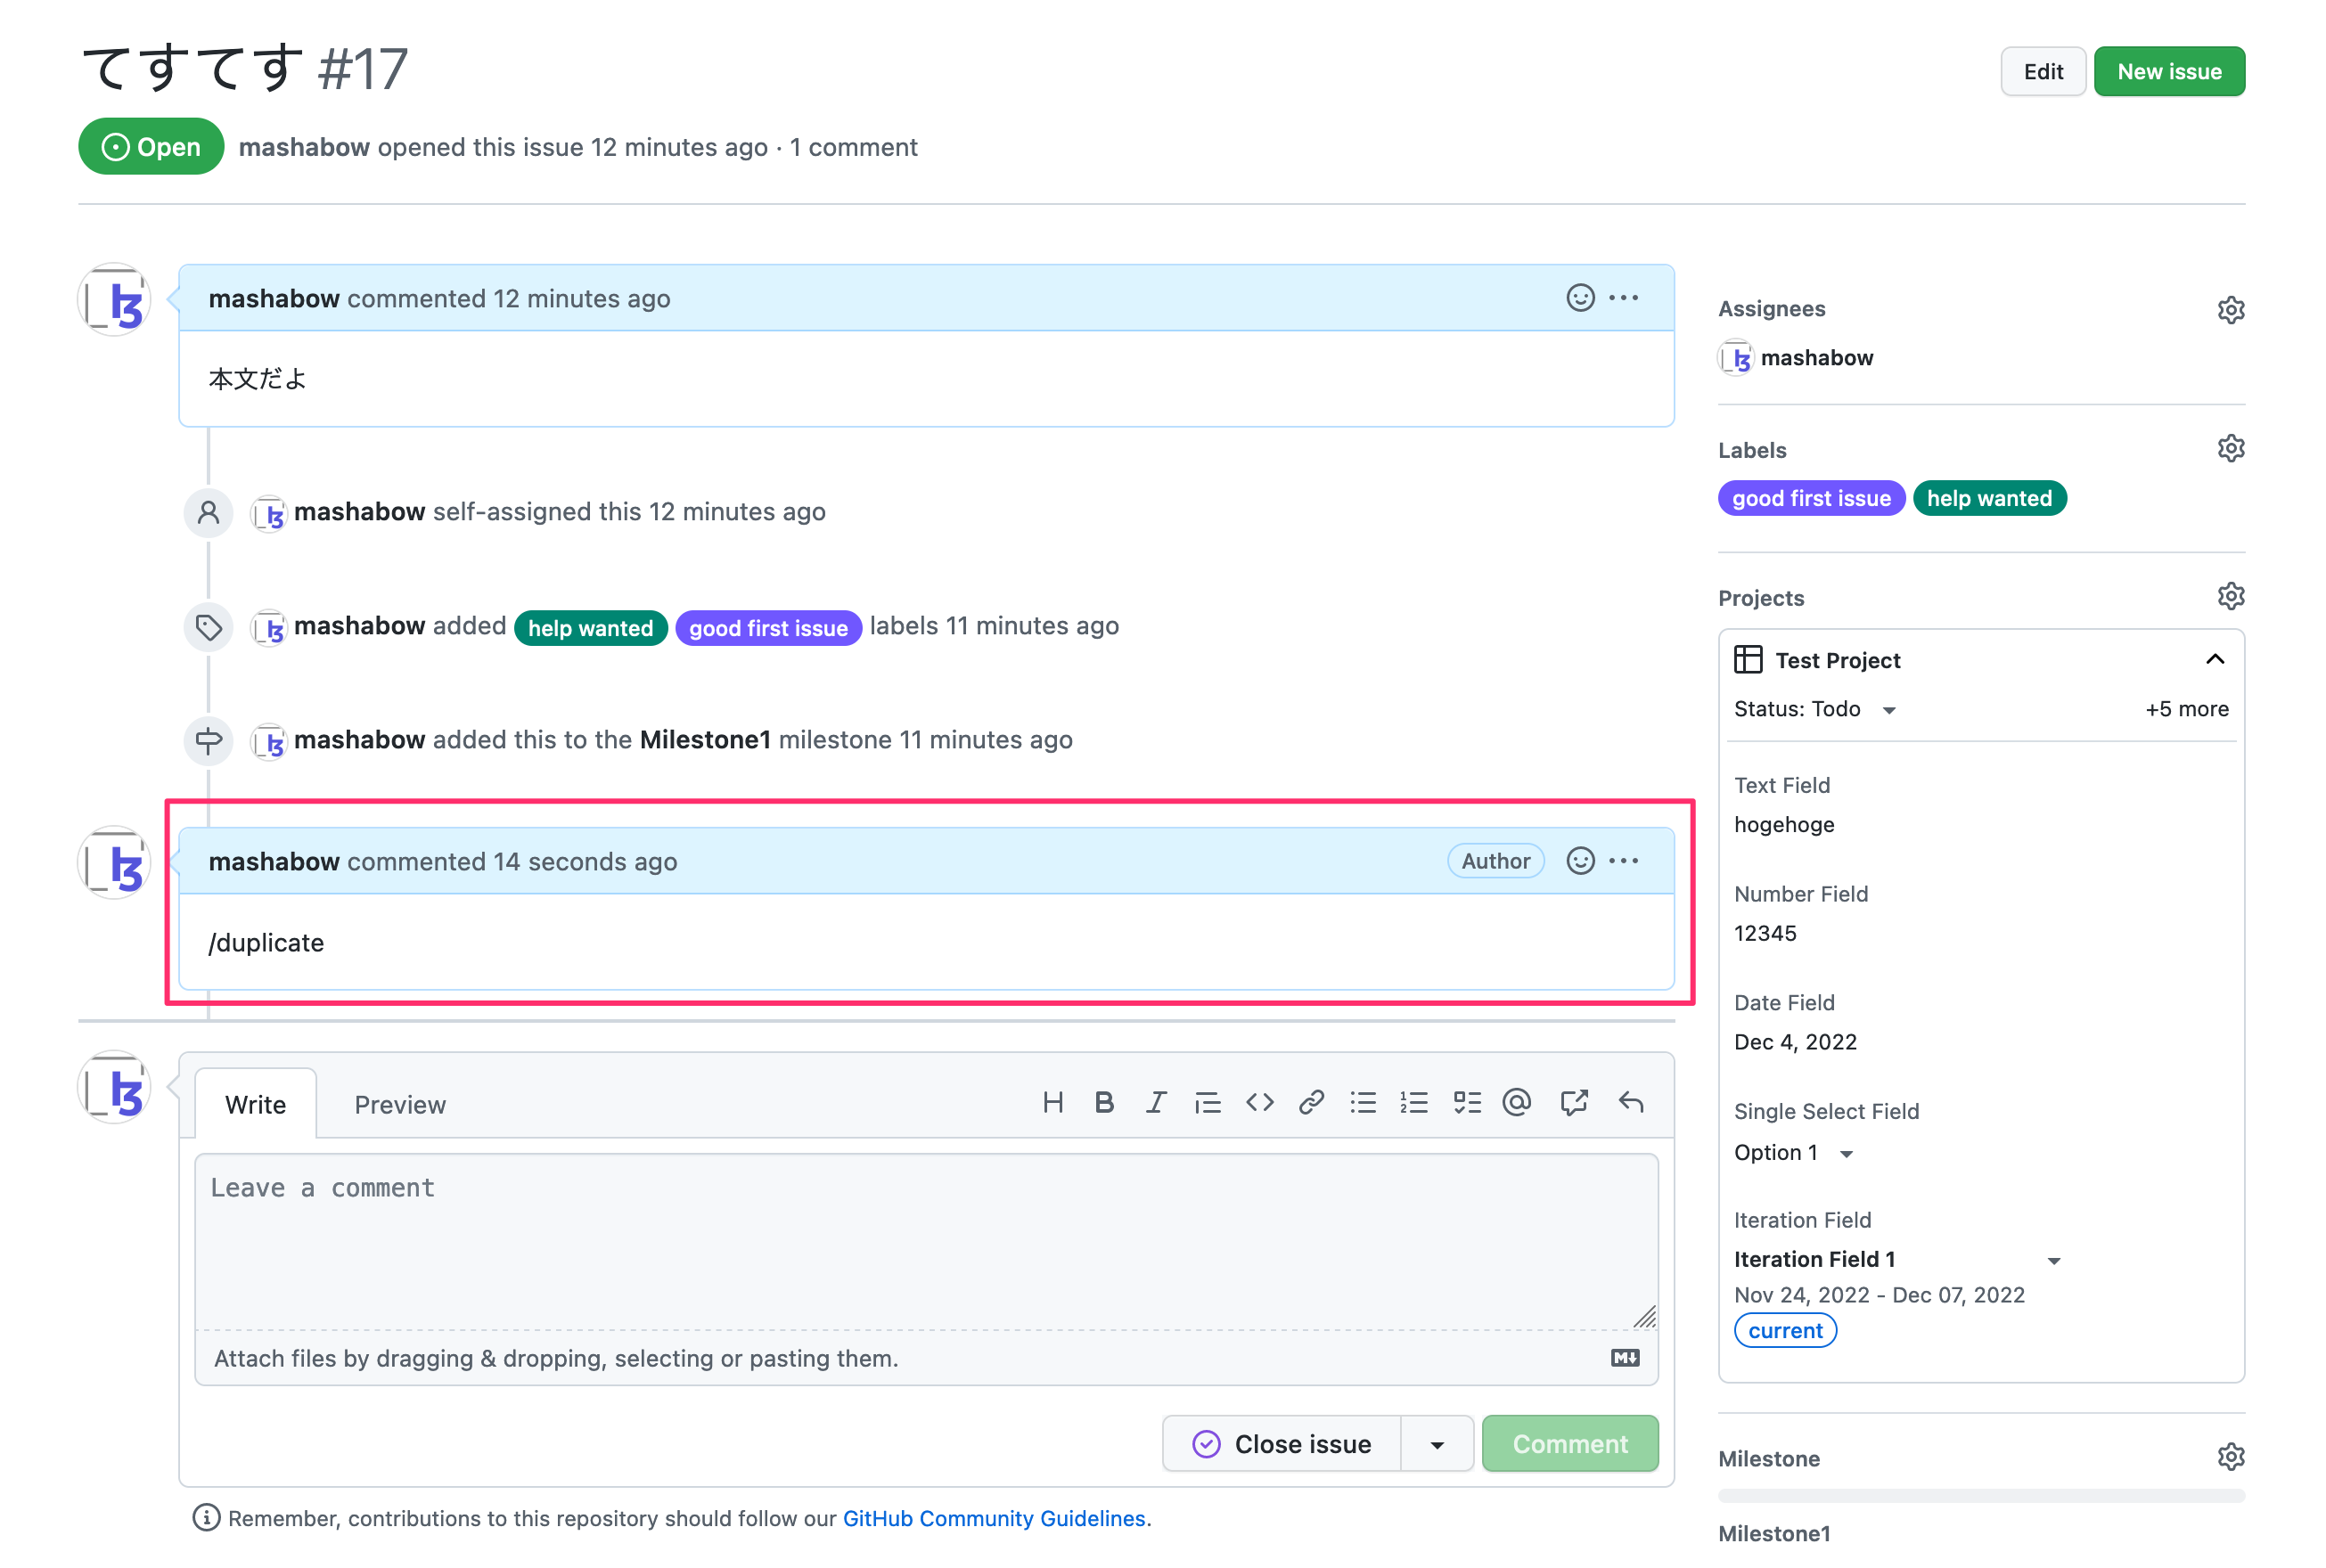Insert a link using the toolbar icon
This screenshot has height=1568, width=2326.
(1311, 1102)
